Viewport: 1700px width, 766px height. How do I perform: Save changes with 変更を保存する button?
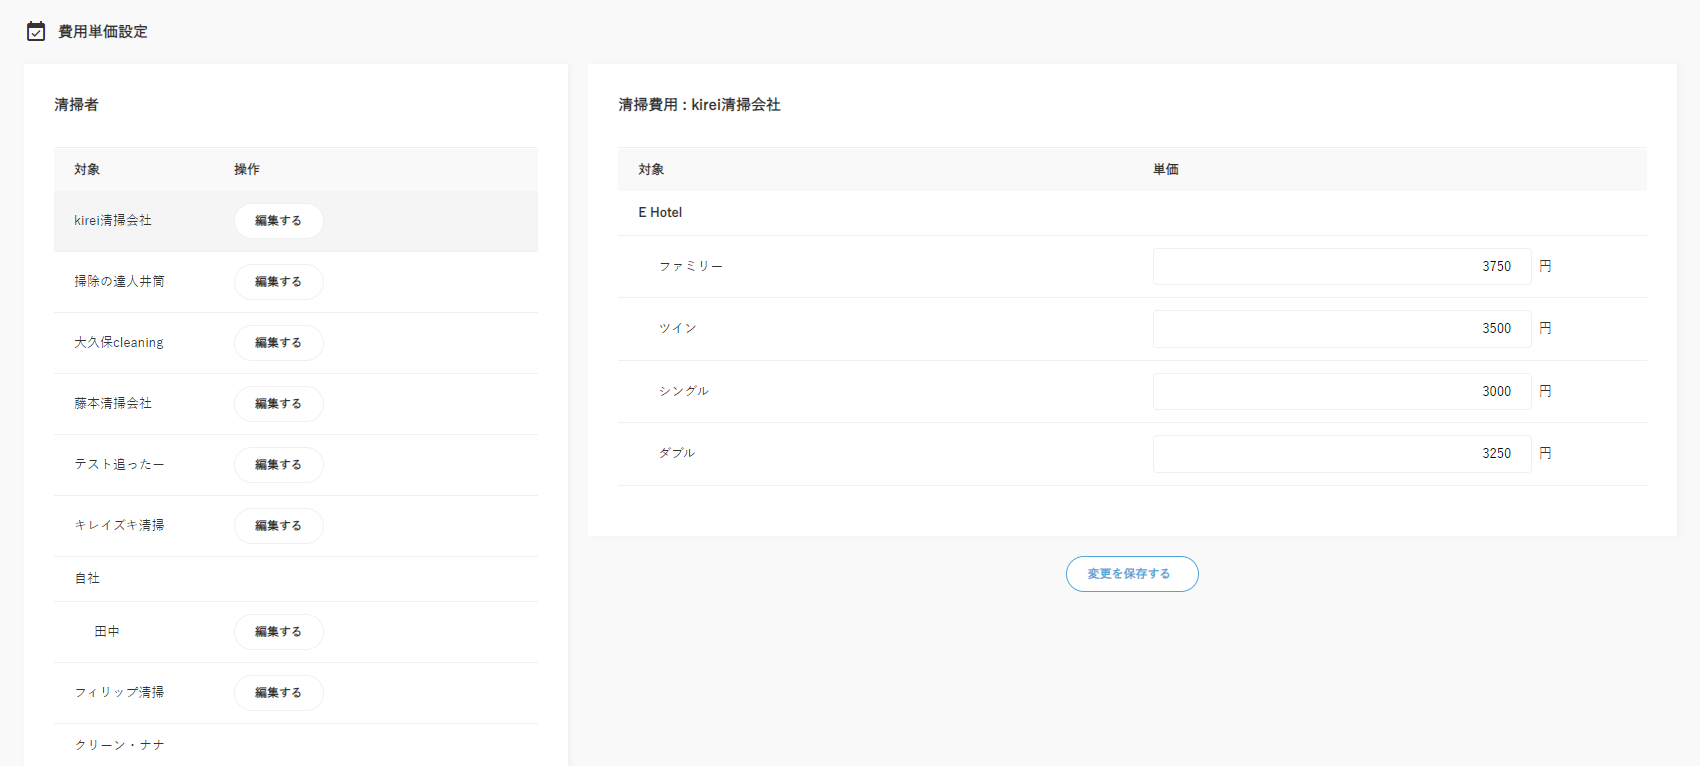[1131, 574]
